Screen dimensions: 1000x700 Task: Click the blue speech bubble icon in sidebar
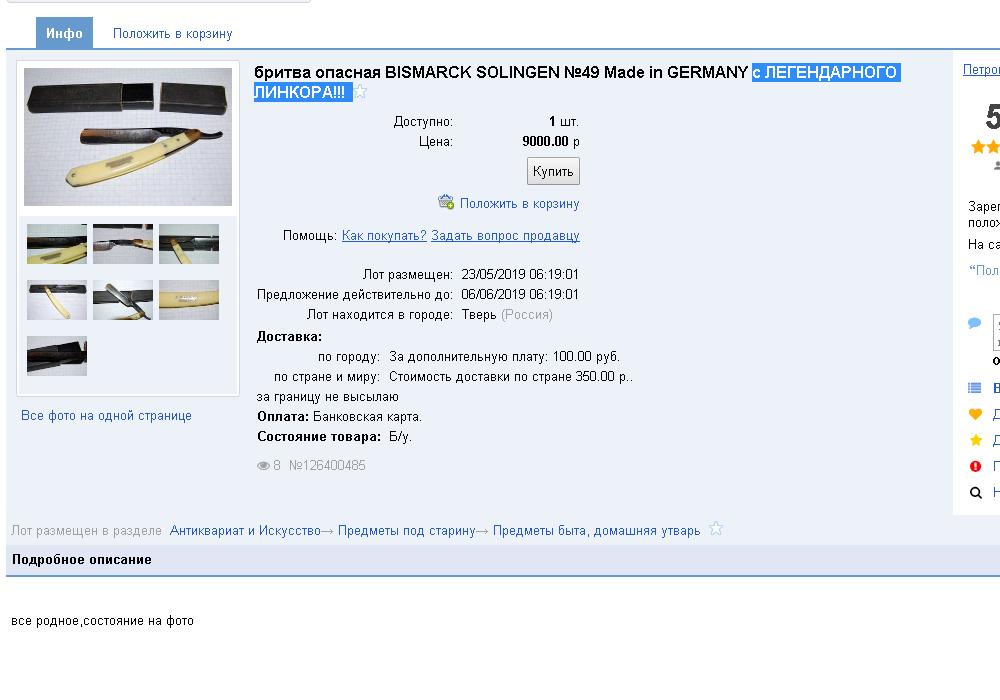click(975, 323)
